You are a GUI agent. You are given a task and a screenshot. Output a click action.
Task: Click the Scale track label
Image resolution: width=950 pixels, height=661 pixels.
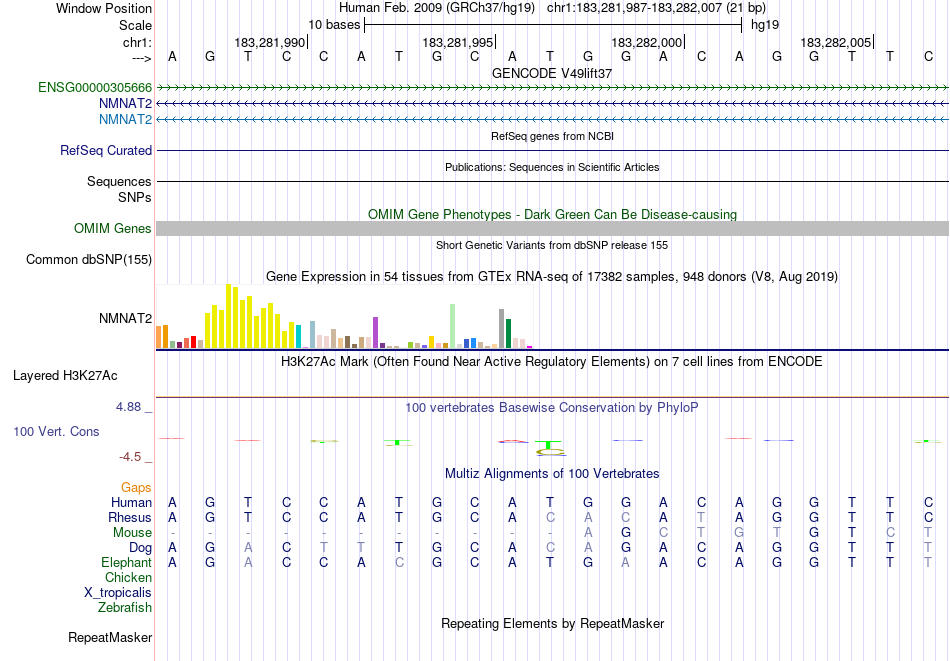click(136, 25)
